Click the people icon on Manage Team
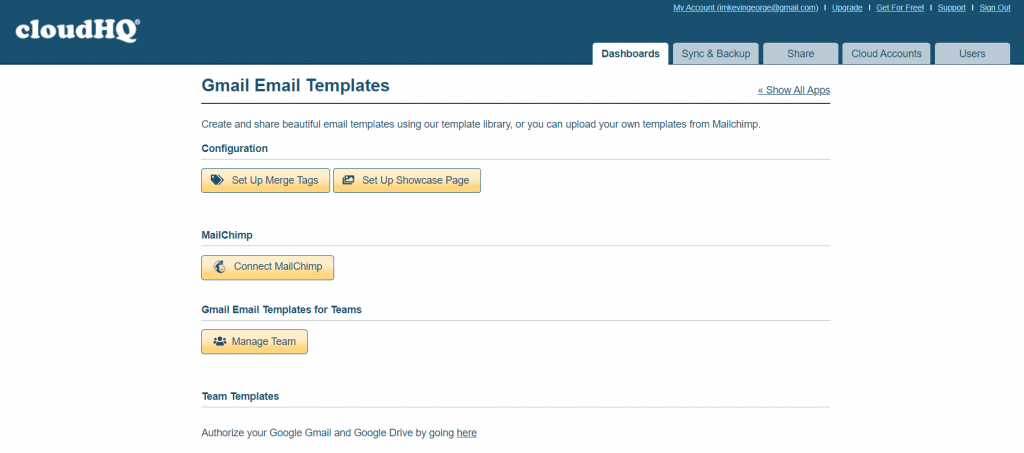Image resolution: width=1024 pixels, height=453 pixels. pyautogui.click(x=219, y=341)
